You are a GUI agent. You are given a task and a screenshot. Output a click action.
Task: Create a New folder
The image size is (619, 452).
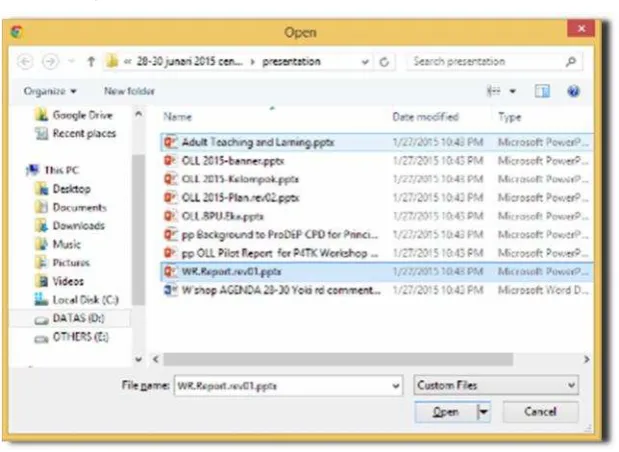coord(129,91)
